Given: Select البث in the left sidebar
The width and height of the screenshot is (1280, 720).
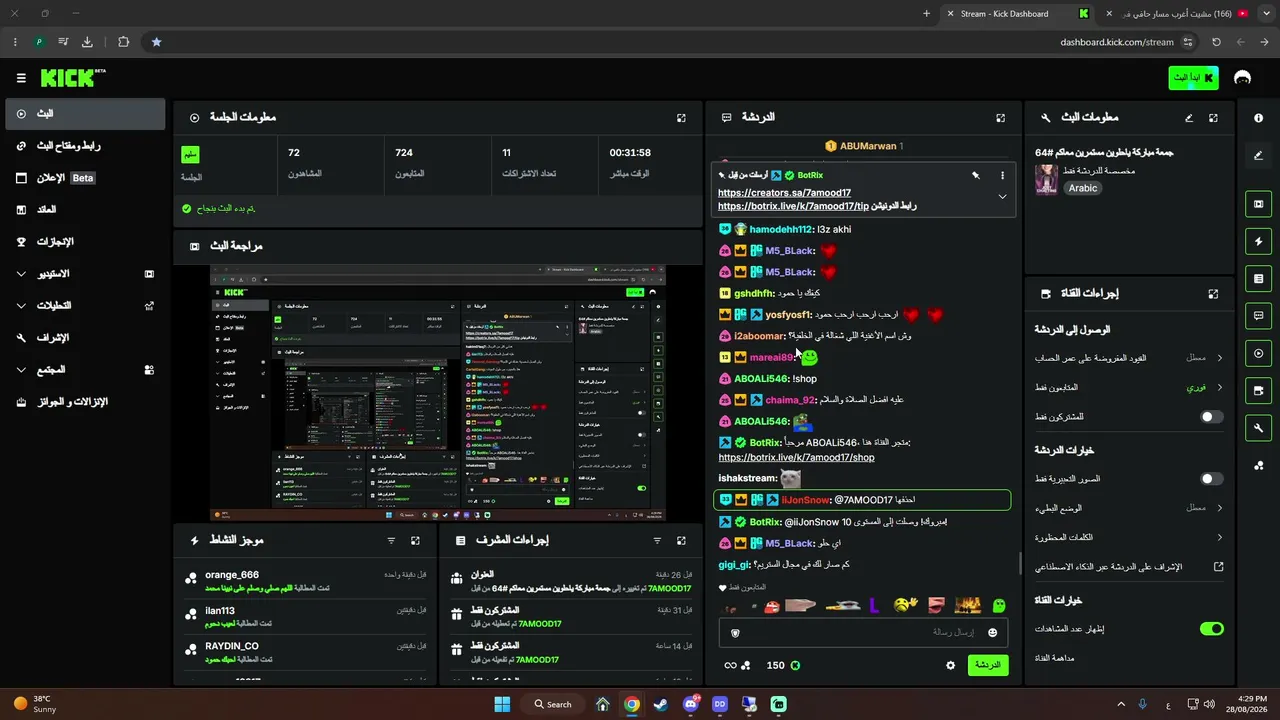Looking at the screenshot, I should tap(84, 114).
